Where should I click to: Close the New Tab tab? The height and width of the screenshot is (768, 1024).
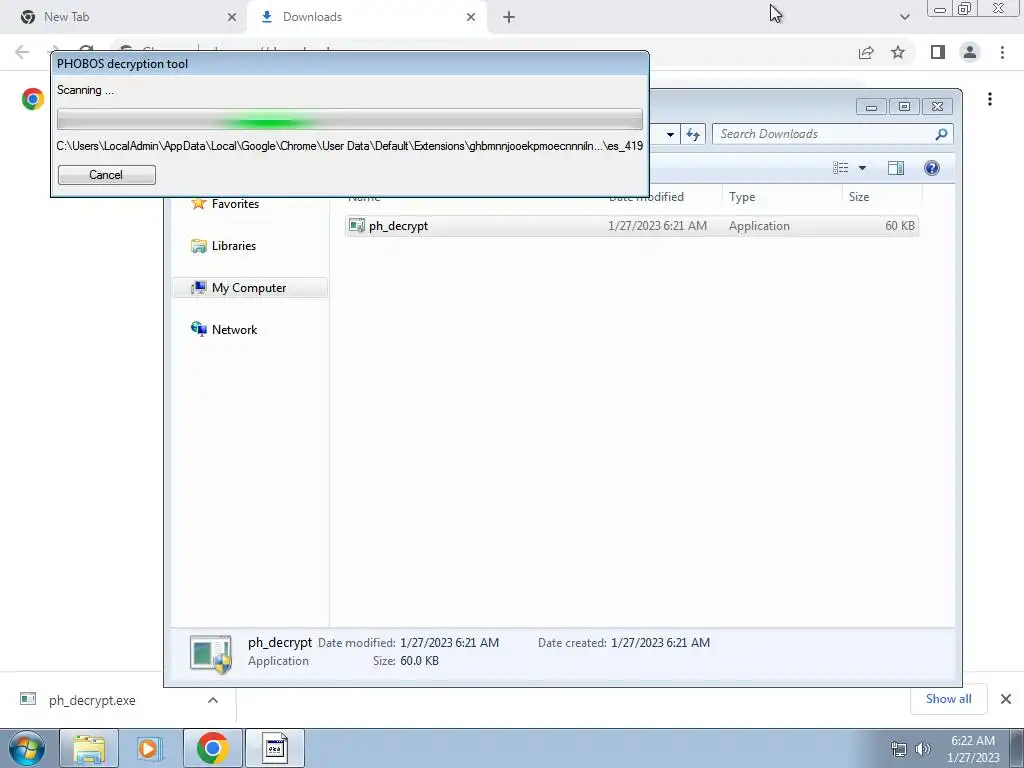pos(231,18)
